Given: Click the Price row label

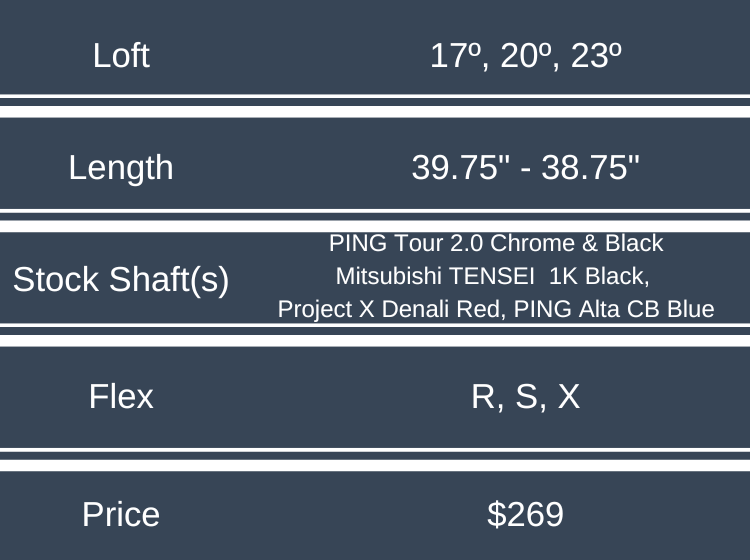Looking at the screenshot, I should [121, 514].
